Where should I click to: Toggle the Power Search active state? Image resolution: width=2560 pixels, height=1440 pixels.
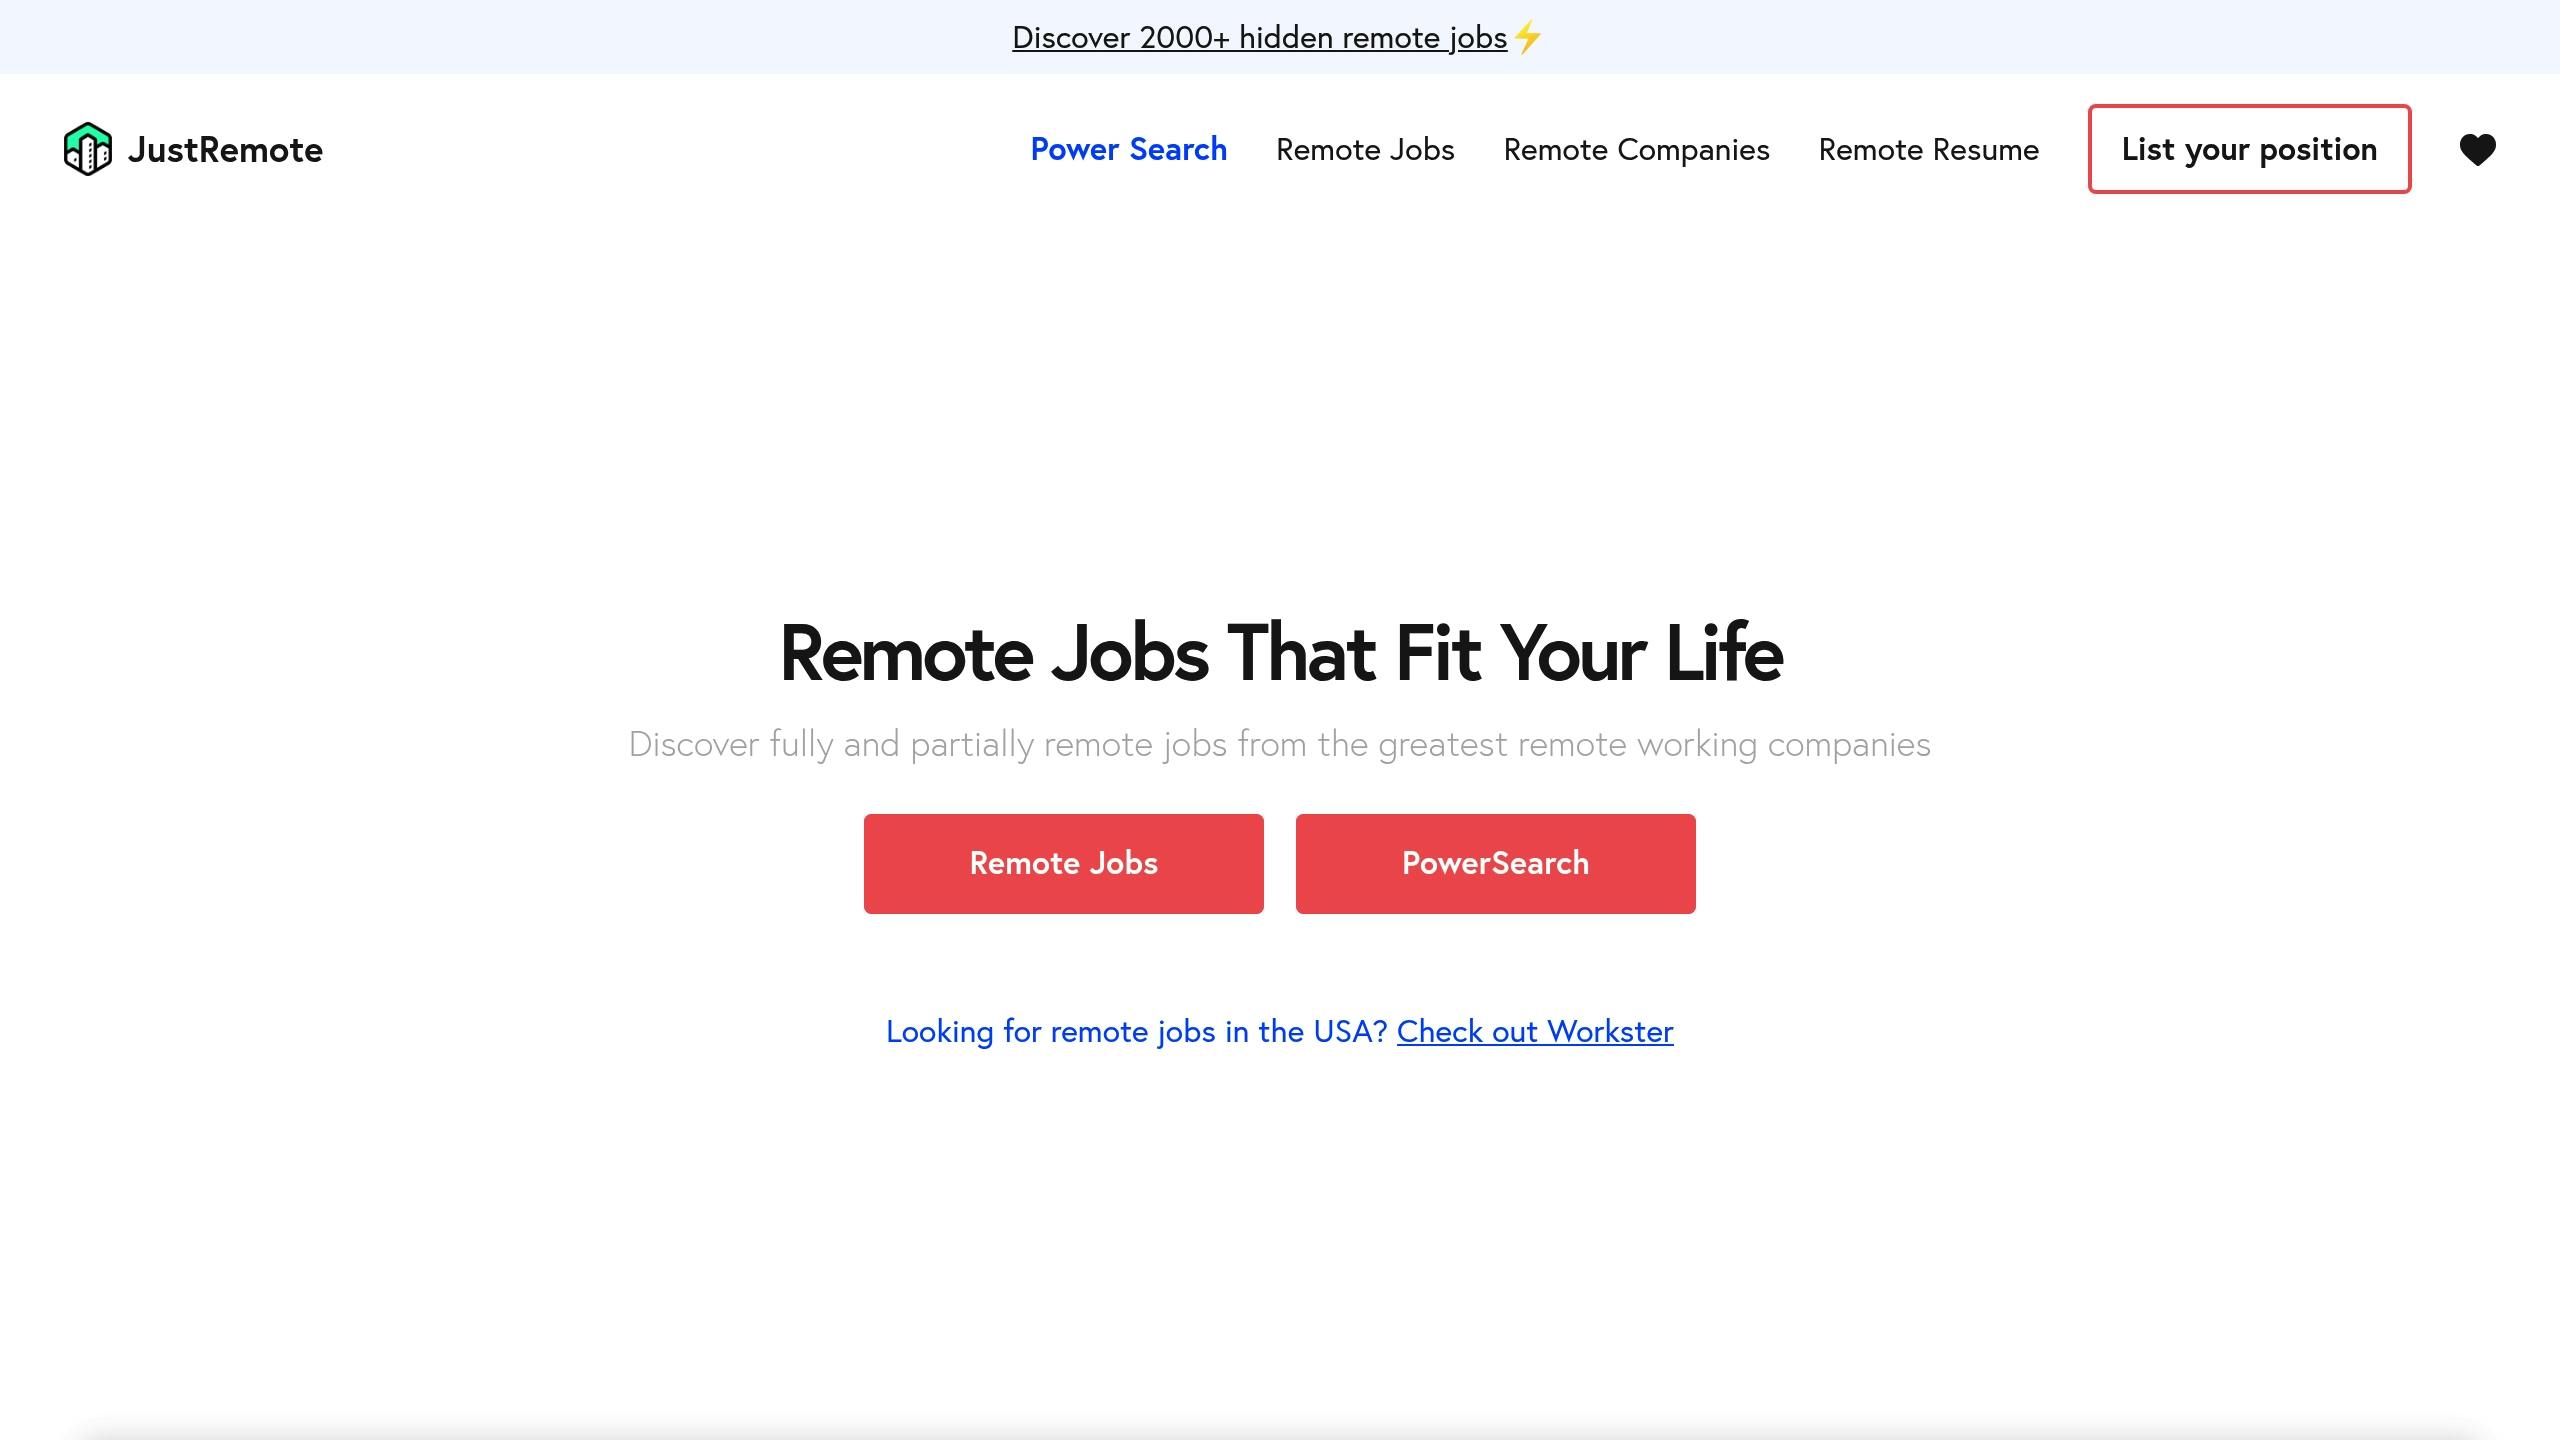tap(1129, 149)
